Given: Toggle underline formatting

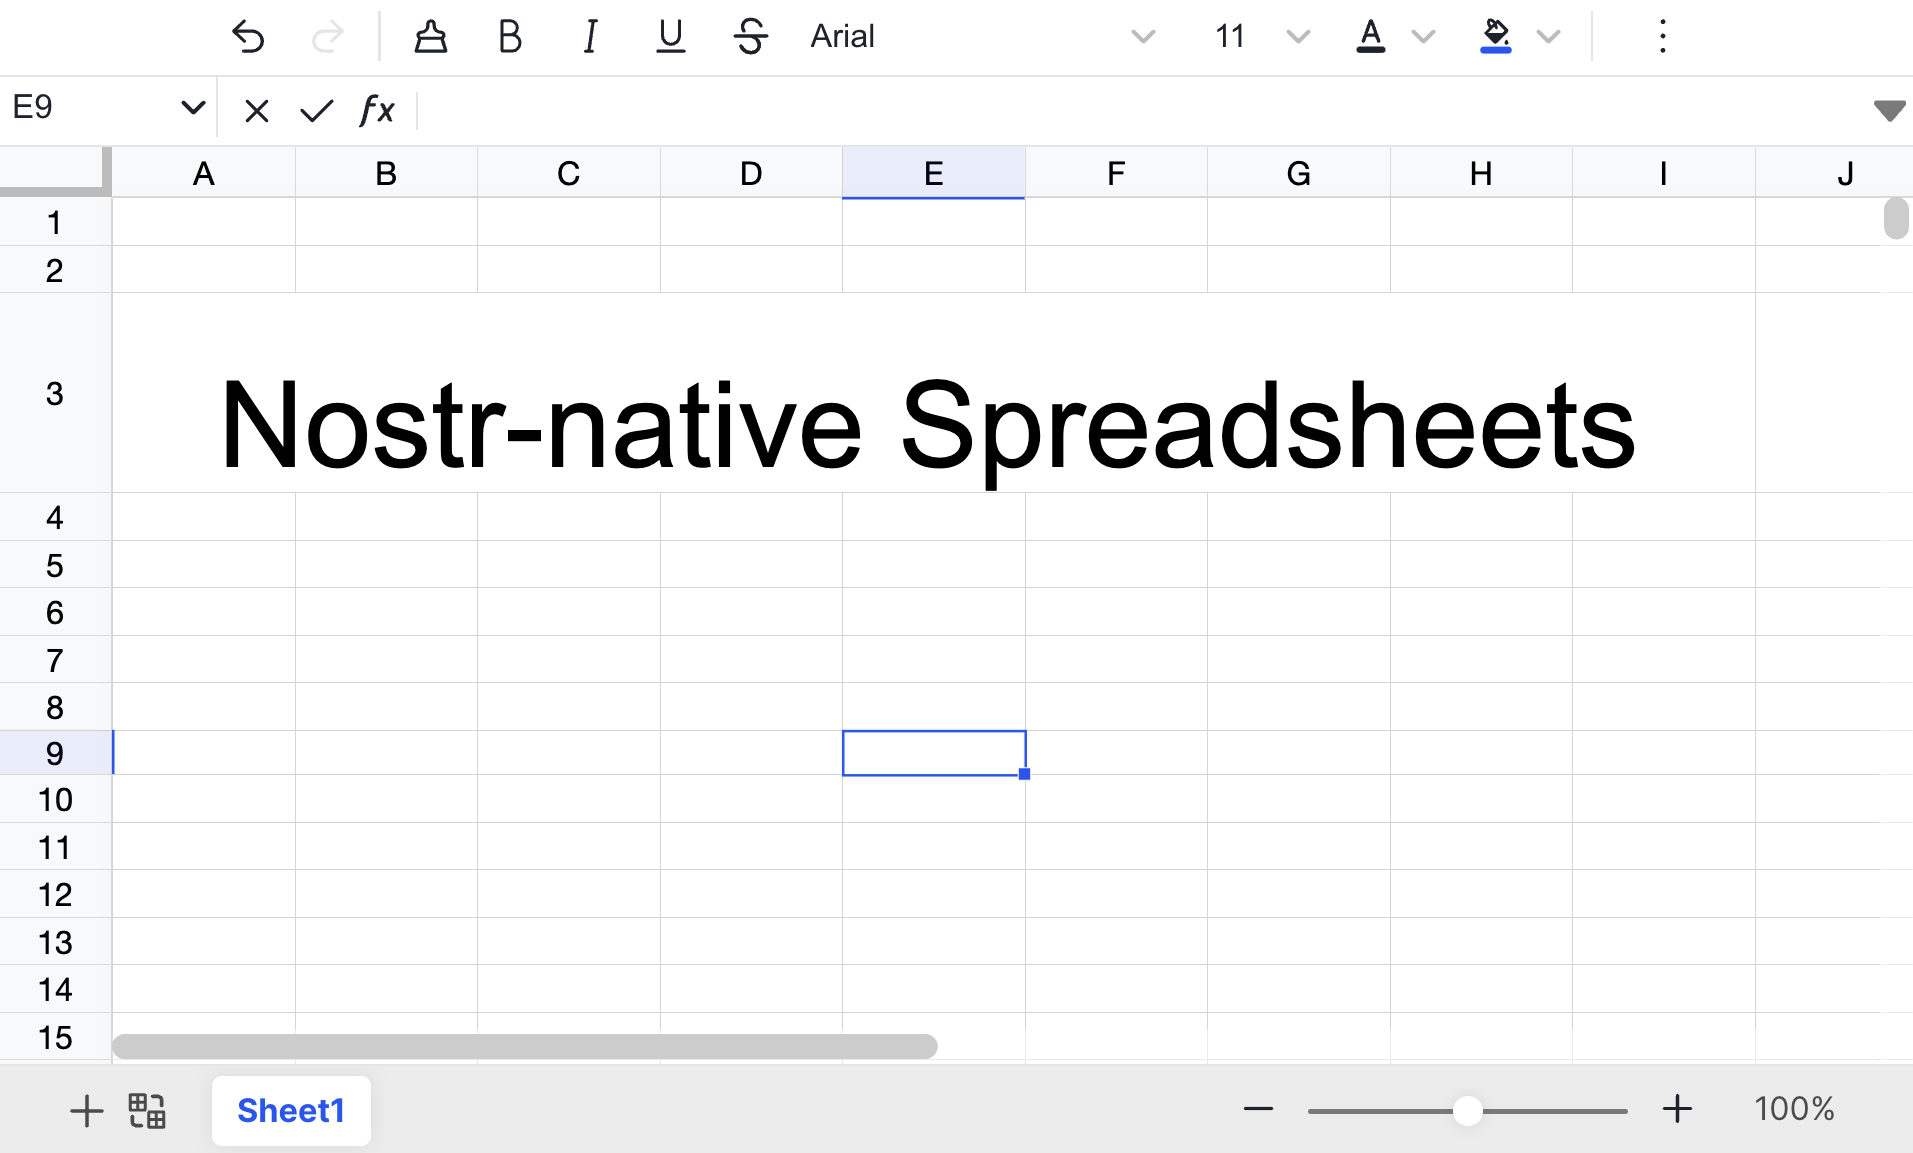Looking at the screenshot, I should [x=670, y=37].
